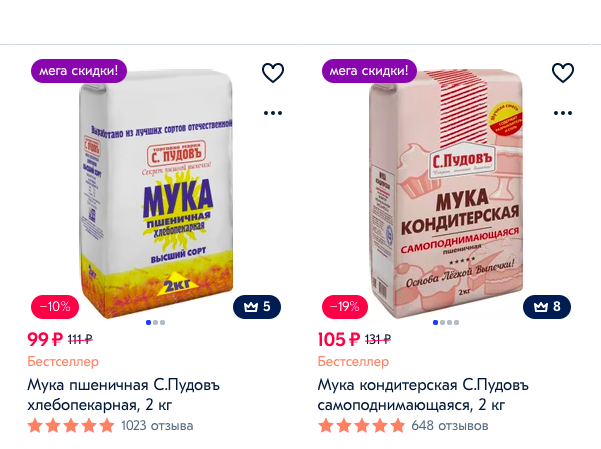
Task: Click the -10% discount badge
Action: click(54, 306)
